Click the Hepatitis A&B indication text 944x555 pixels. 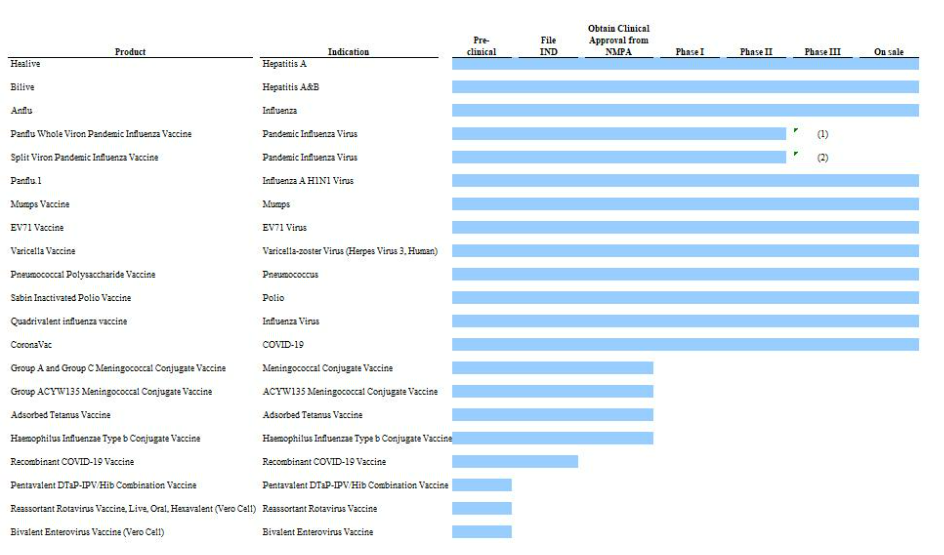click(x=291, y=87)
